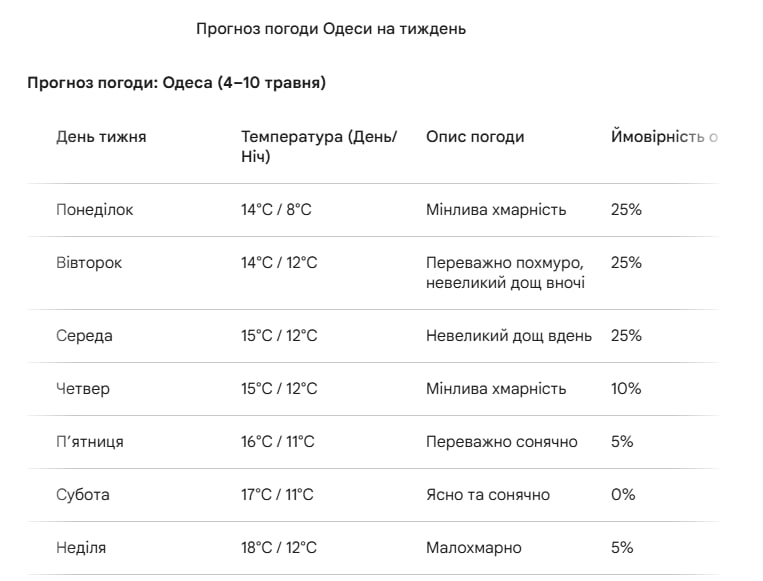Click Monday's temperature '14°C / 8°C'
Image resolution: width=763 pixels, height=581 pixels.
[x=276, y=210]
